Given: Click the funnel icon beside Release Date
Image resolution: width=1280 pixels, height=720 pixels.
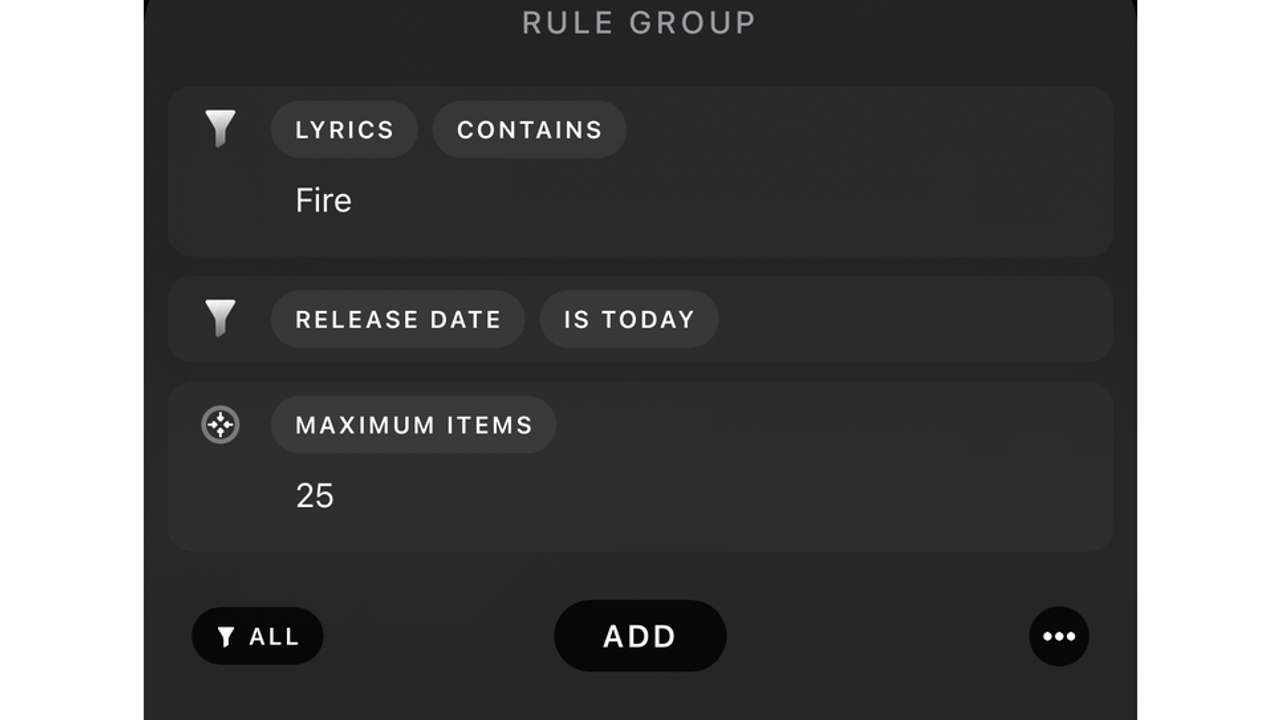Looking at the screenshot, I should (x=220, y=318).
